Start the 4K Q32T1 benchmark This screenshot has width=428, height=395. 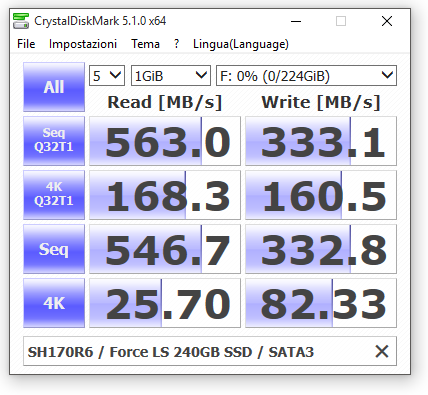(x=54, y=195)
